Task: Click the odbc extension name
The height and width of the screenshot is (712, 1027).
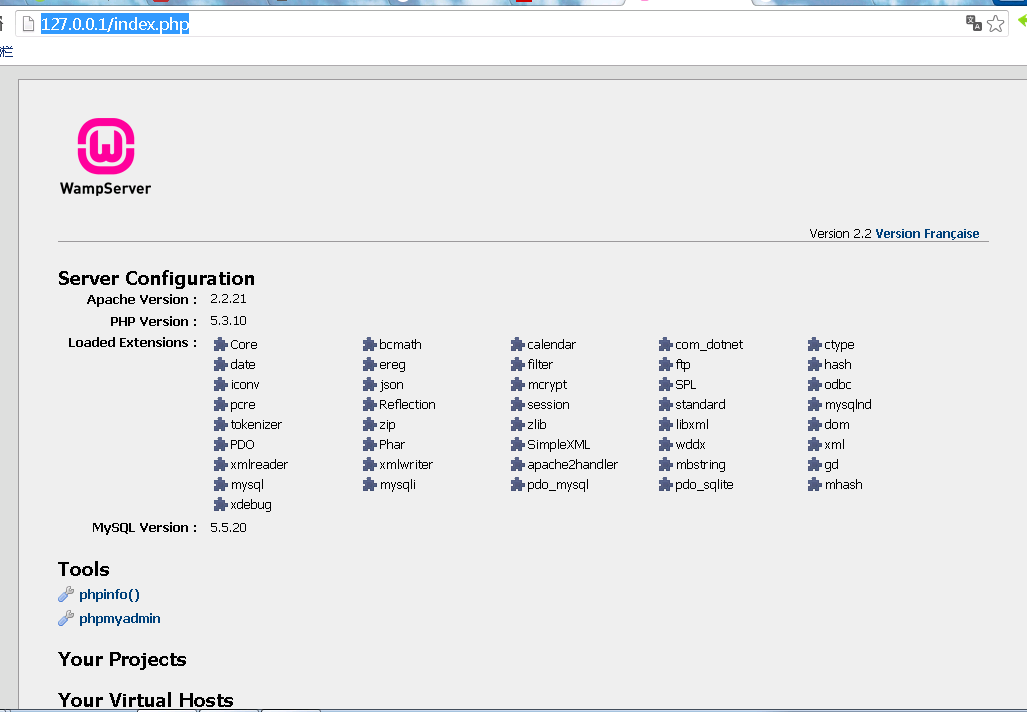Action: 838,384
